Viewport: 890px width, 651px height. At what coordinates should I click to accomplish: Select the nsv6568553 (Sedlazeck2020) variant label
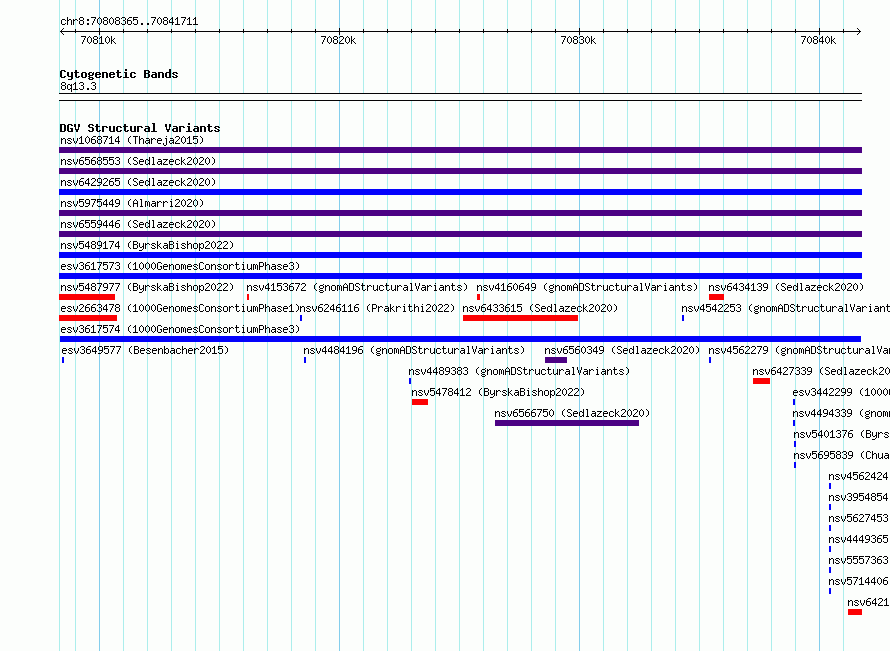[x=138, y=161]
